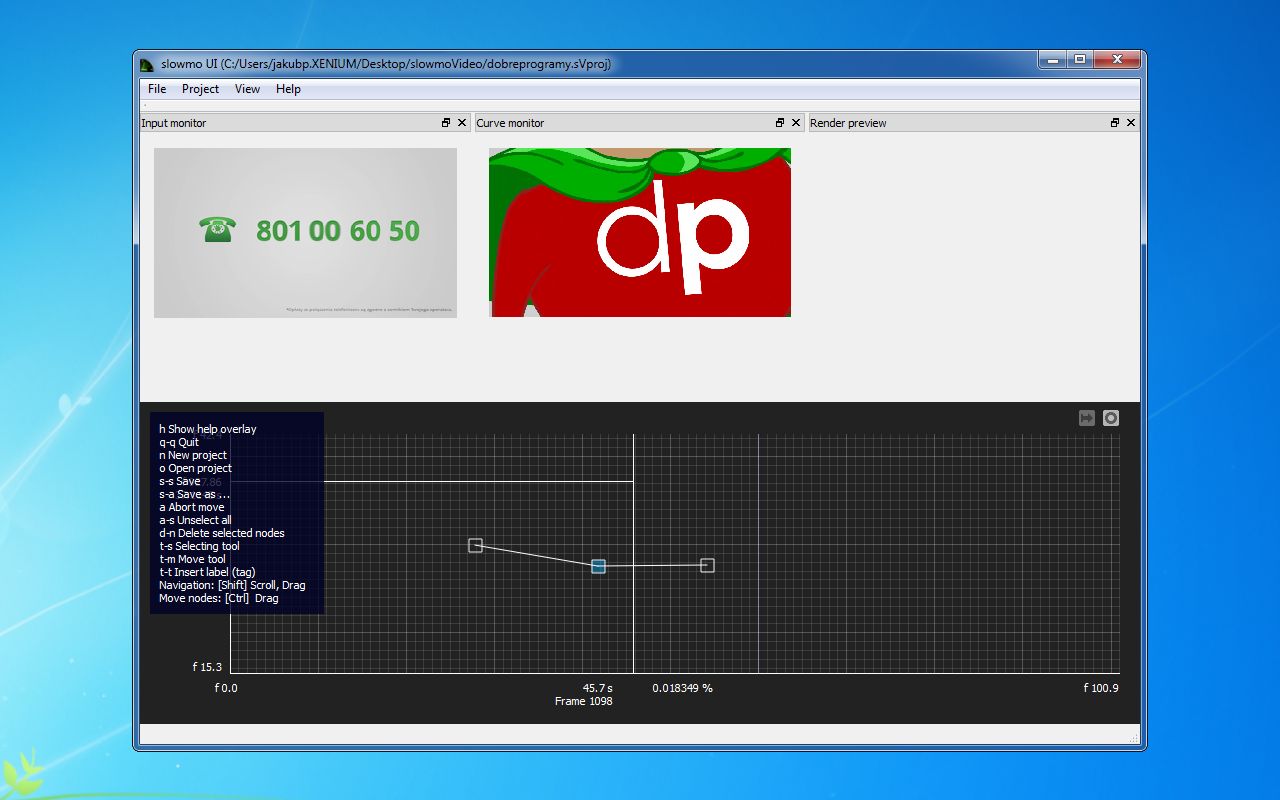Image resolution: width=1280 pixels, height=800 pixels.
Task: Click the 'Navigation: [Shift] Scroll, Drag' line
Action: pyautogui.click(x=232, y=585)
